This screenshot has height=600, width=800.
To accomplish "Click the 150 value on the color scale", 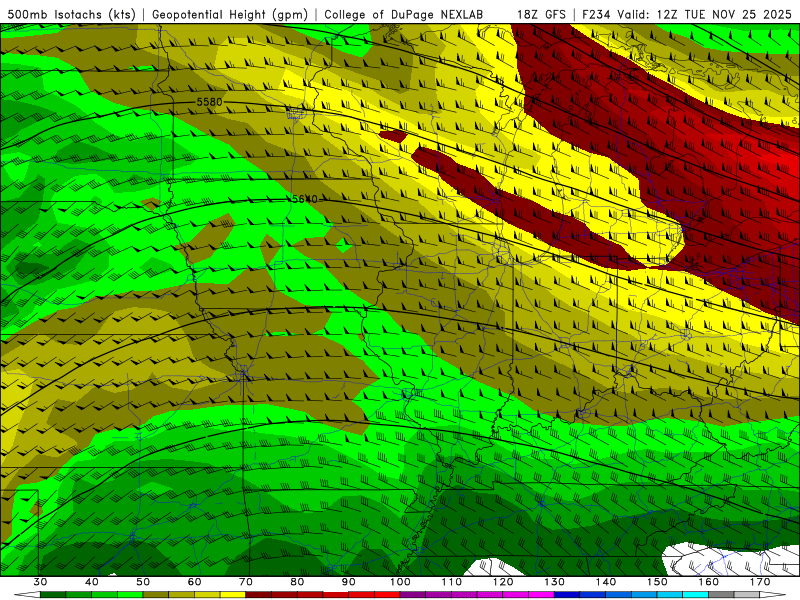I will [x=657, y=582].
